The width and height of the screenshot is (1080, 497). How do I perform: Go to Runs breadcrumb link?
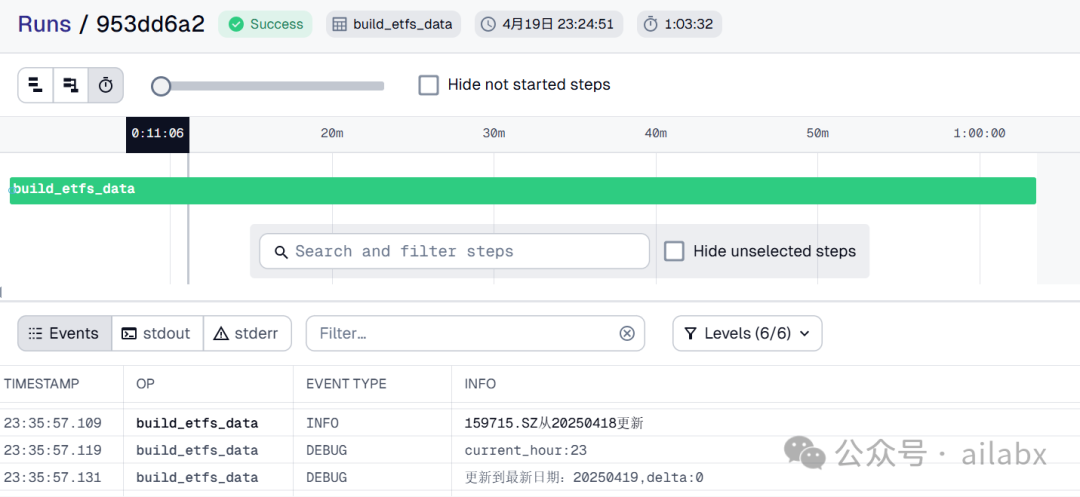(x=44, y=24)
